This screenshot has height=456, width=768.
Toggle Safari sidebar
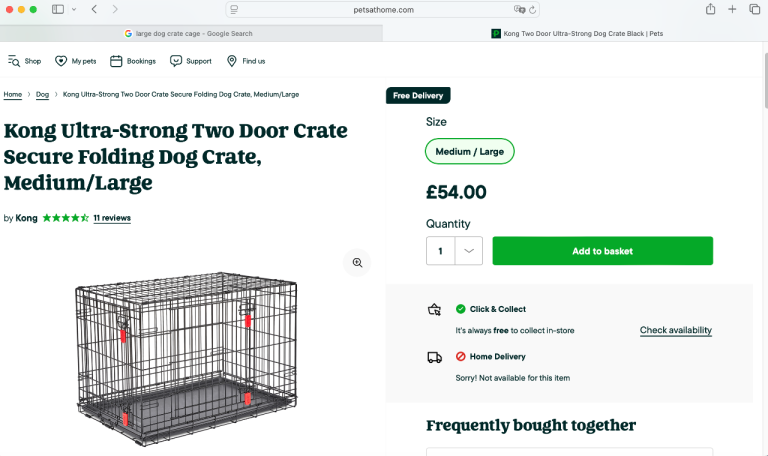pyautogui.click(x=58, y=9)
